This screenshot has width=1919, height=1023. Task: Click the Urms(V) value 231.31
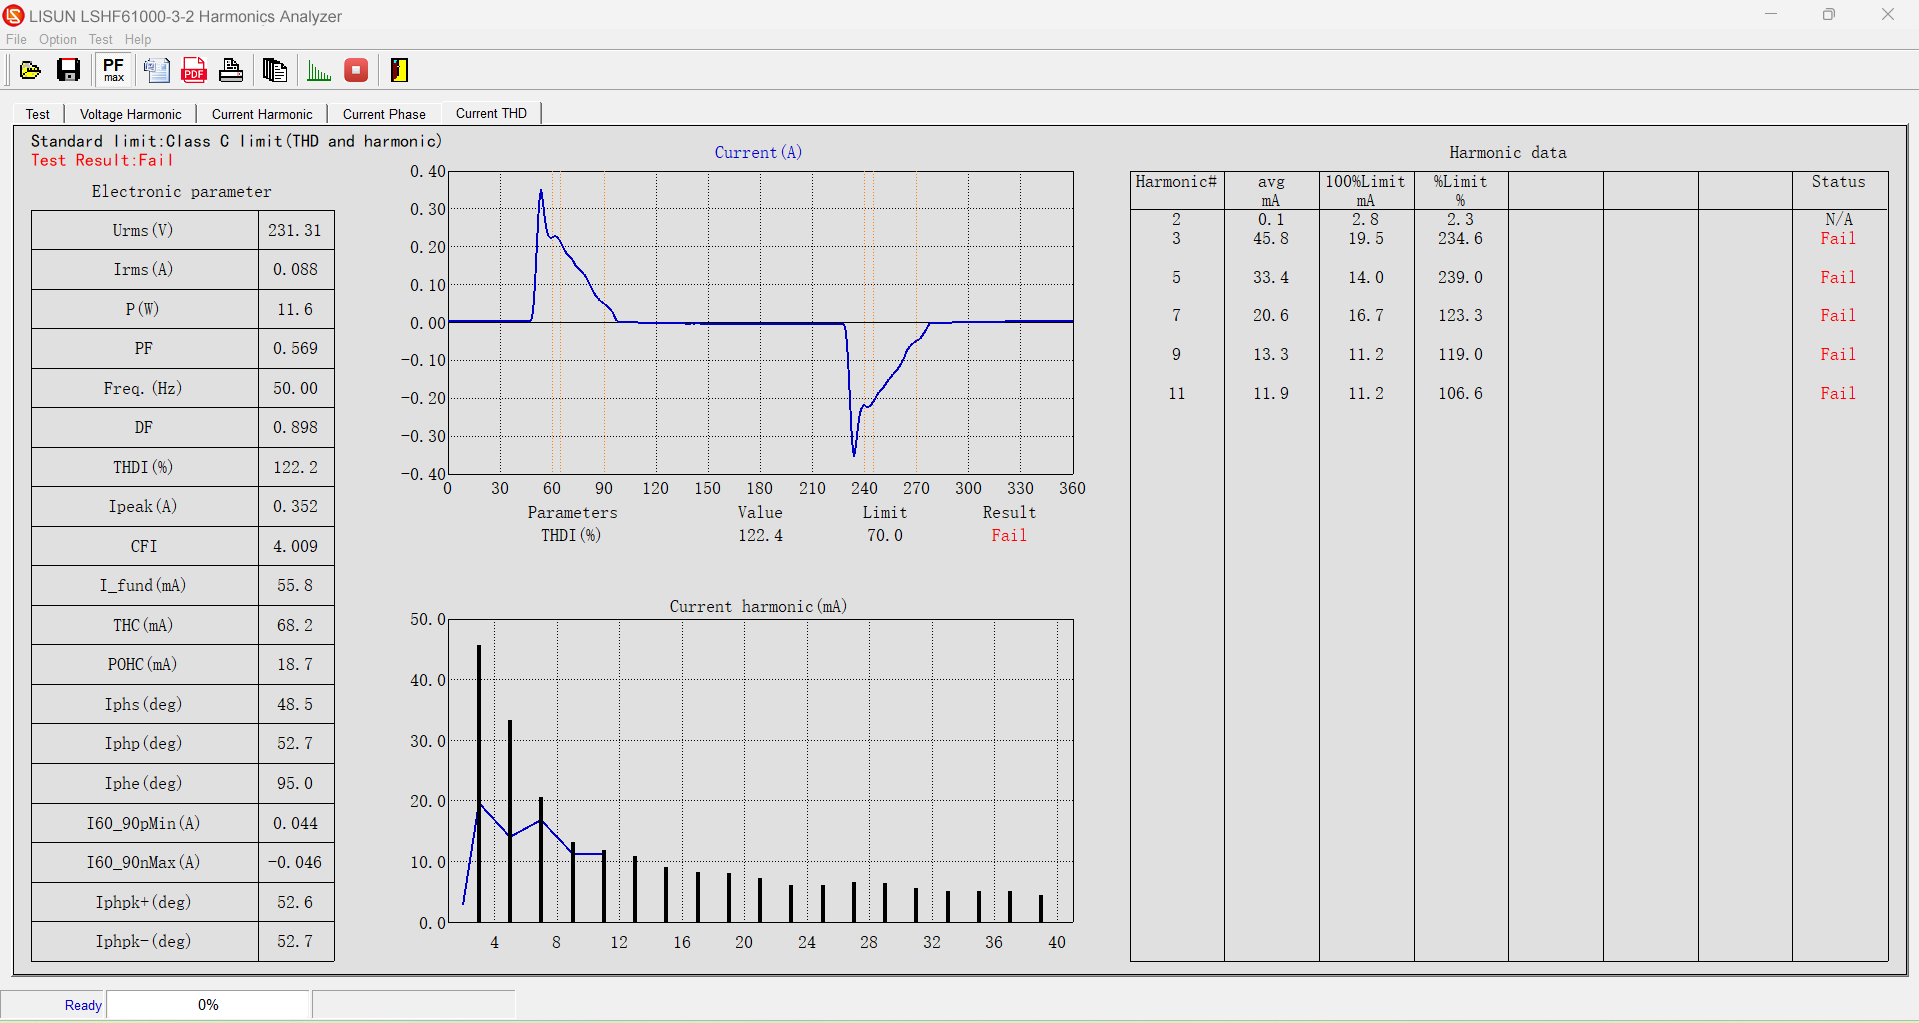point(295,230)
